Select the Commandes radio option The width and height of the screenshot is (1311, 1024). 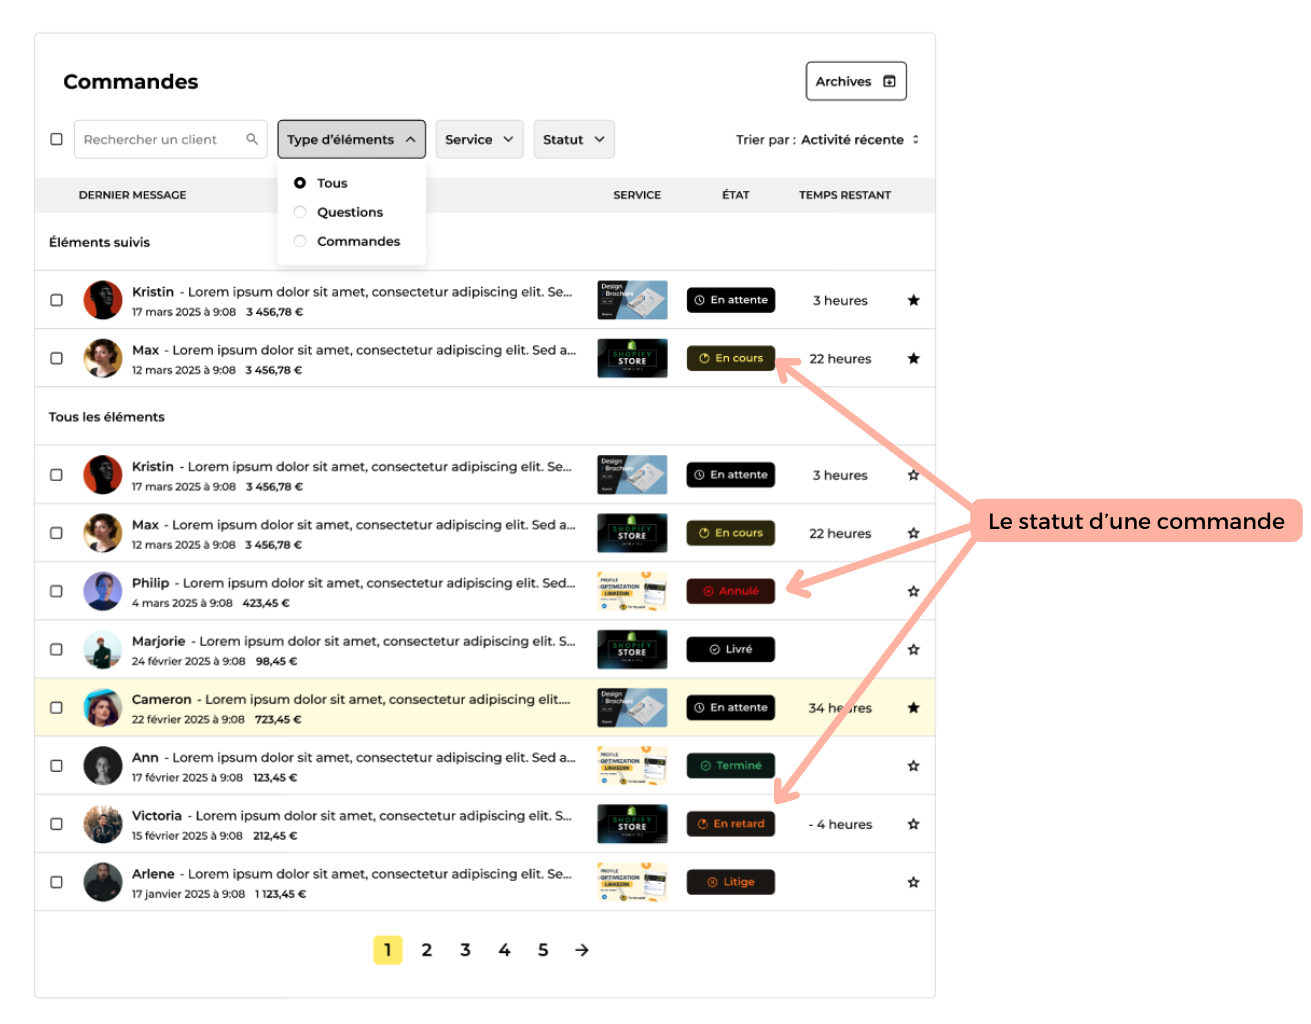(x=300, y=241)
